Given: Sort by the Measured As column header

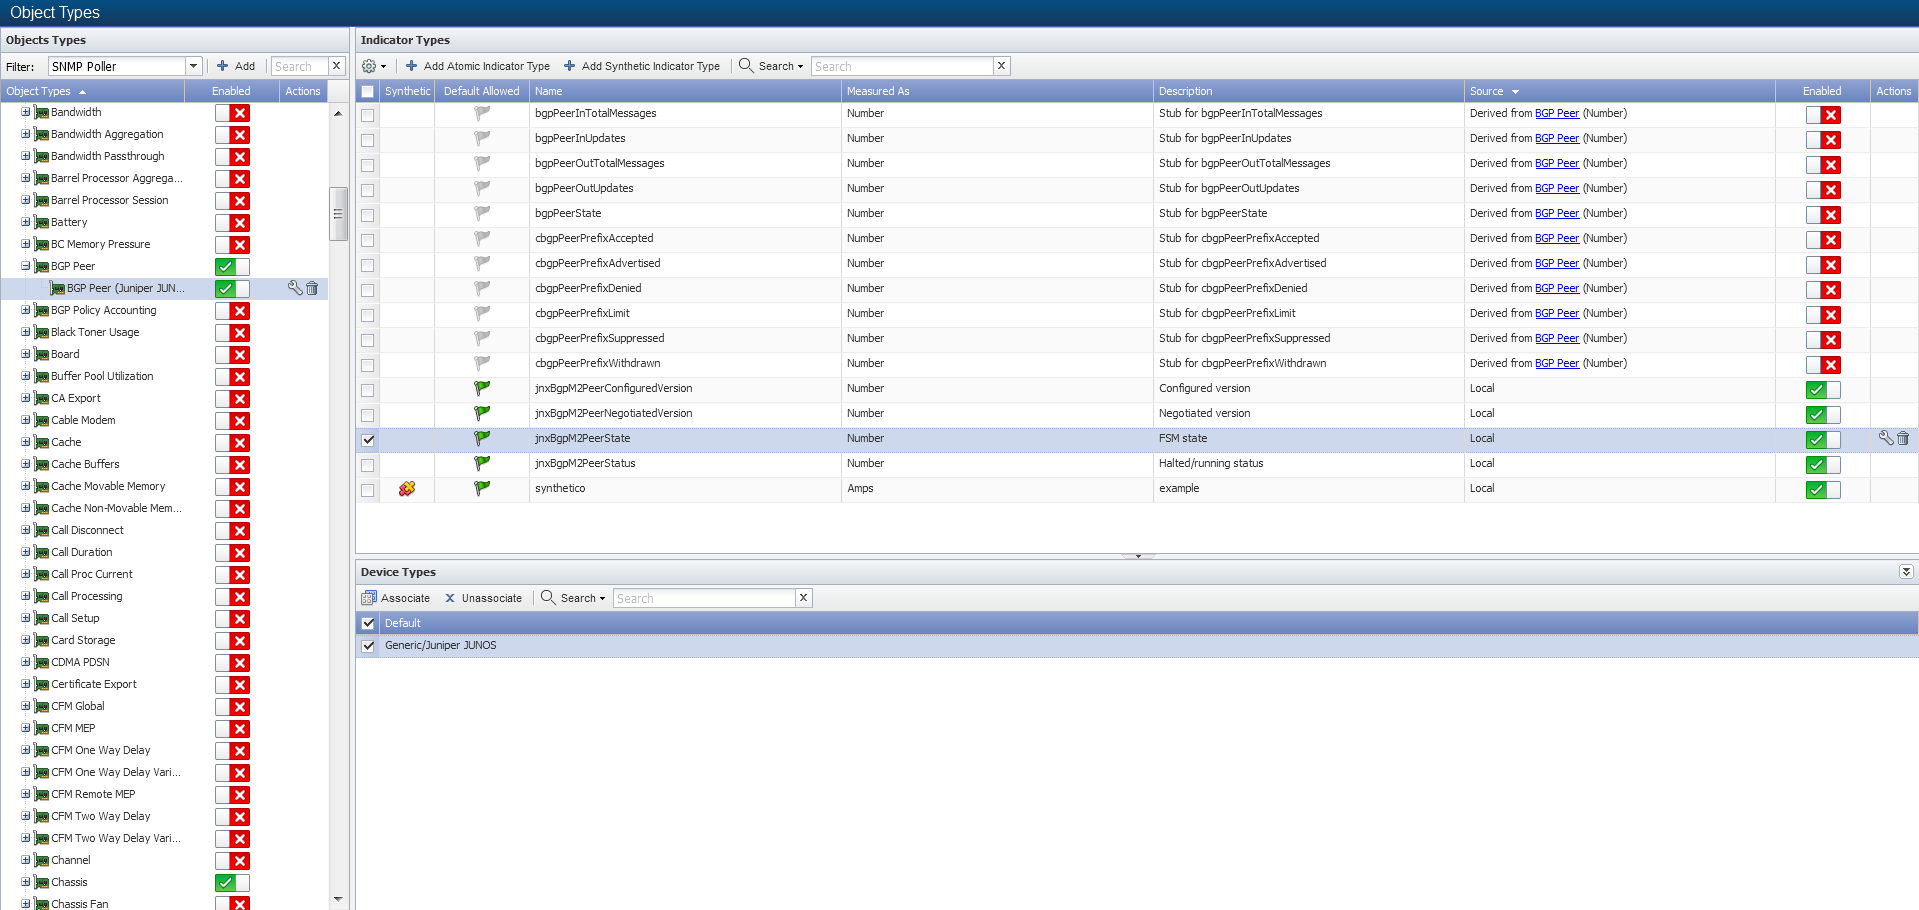Looking at the screenshot, I should (997, 91).
